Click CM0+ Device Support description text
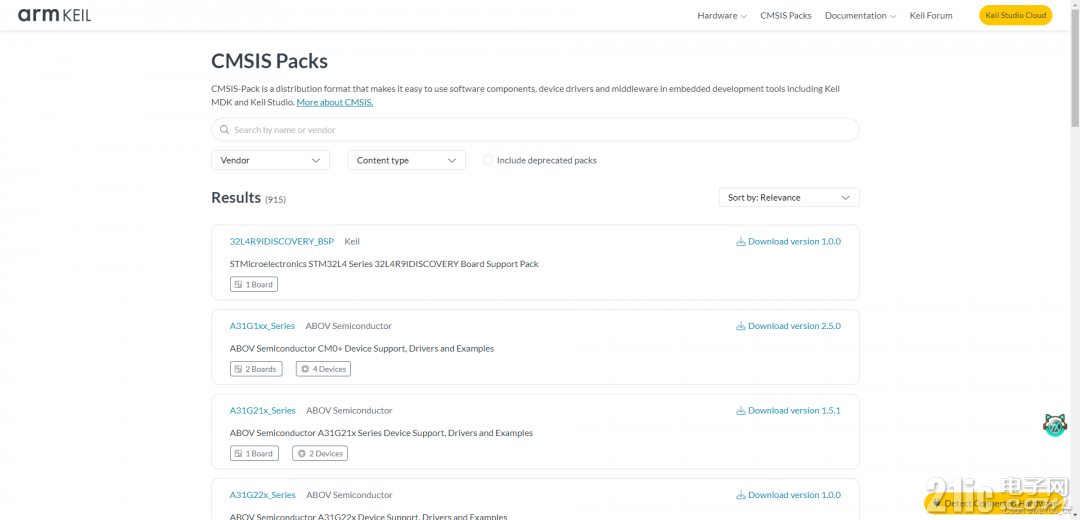The image size is (1080, 520). (362, 349)
